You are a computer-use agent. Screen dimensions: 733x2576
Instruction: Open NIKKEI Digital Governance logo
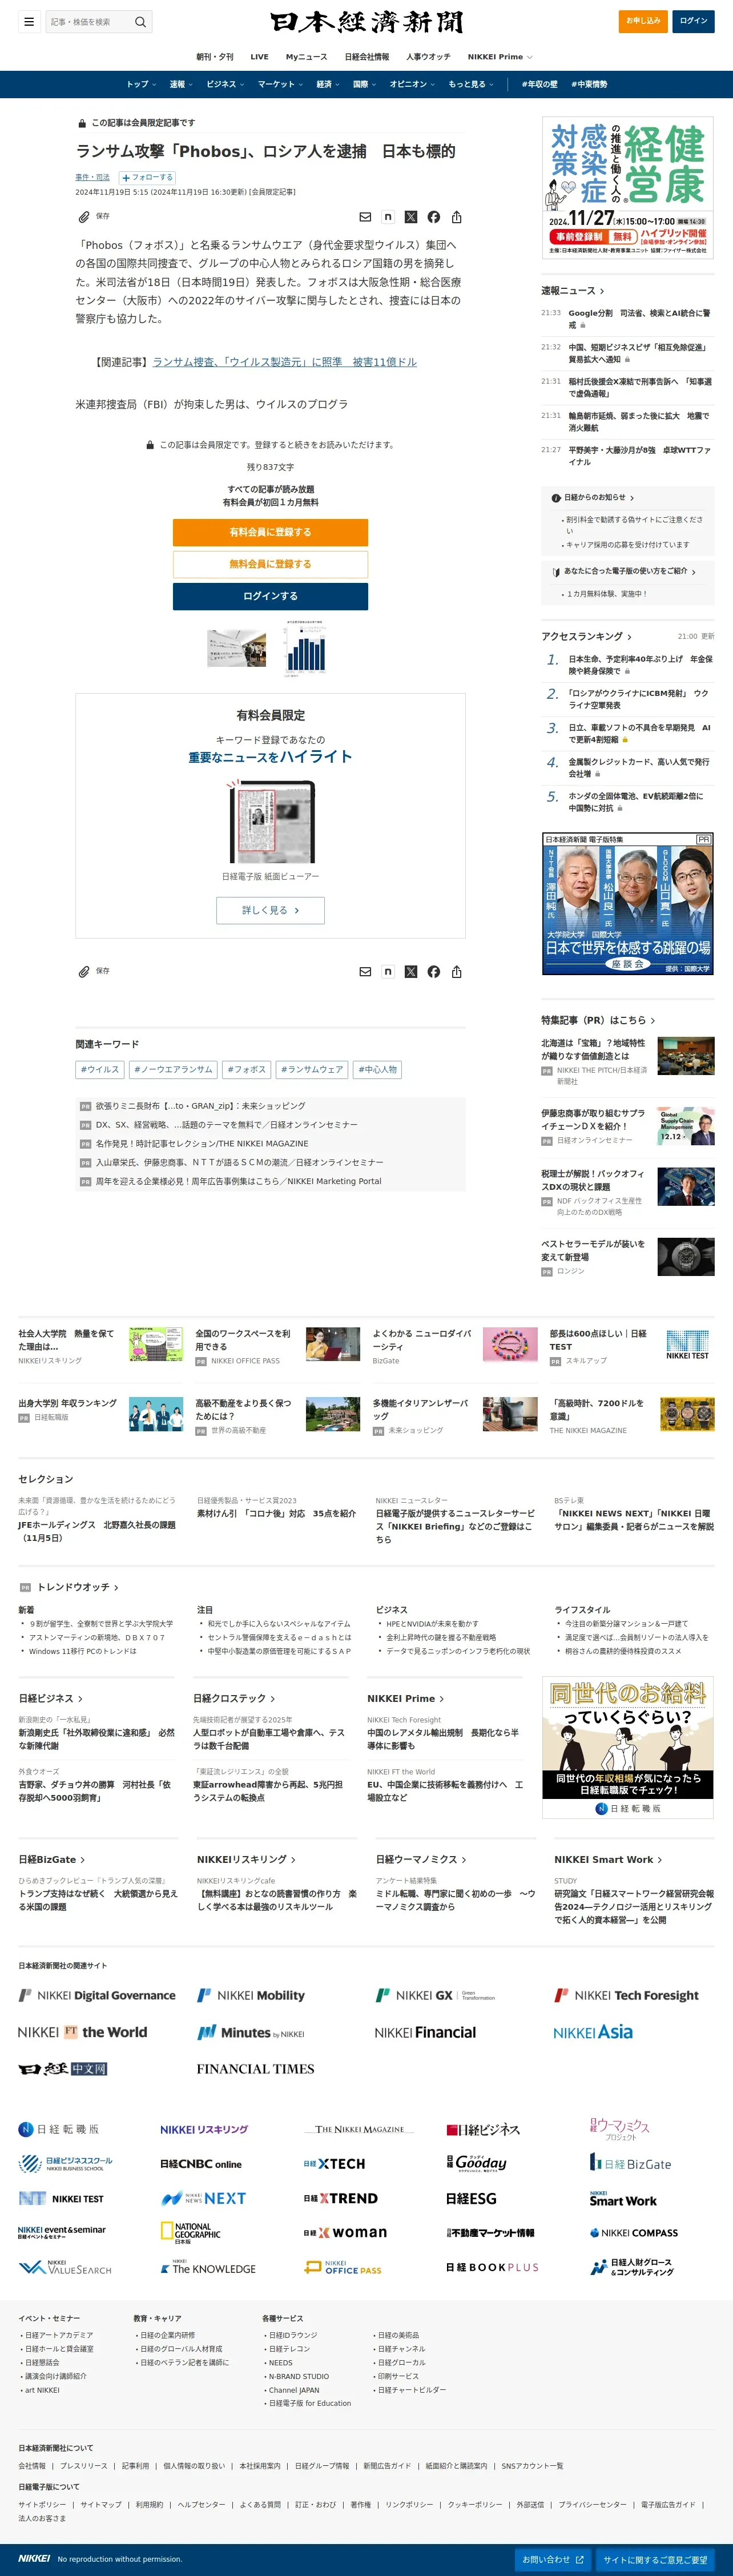tap(97, 1995)
